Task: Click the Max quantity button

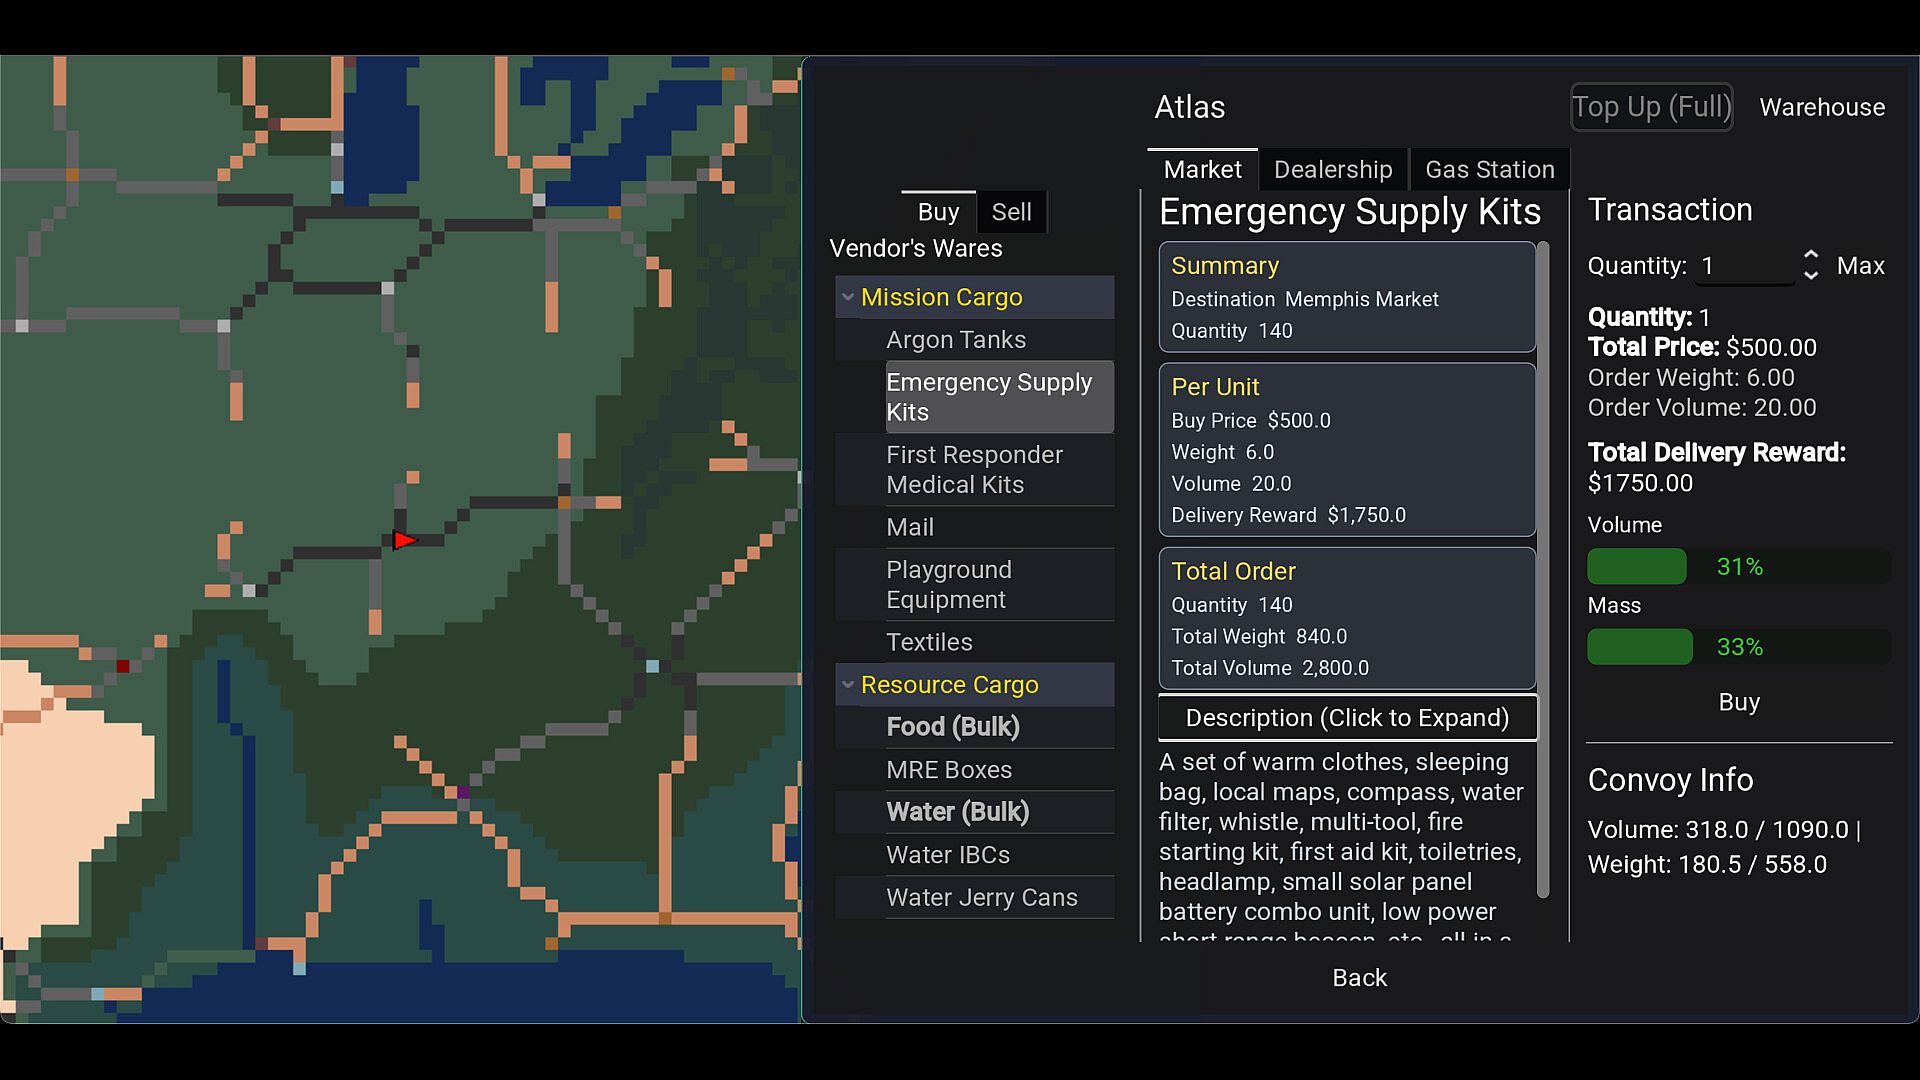Action: tap(1860, 266)
